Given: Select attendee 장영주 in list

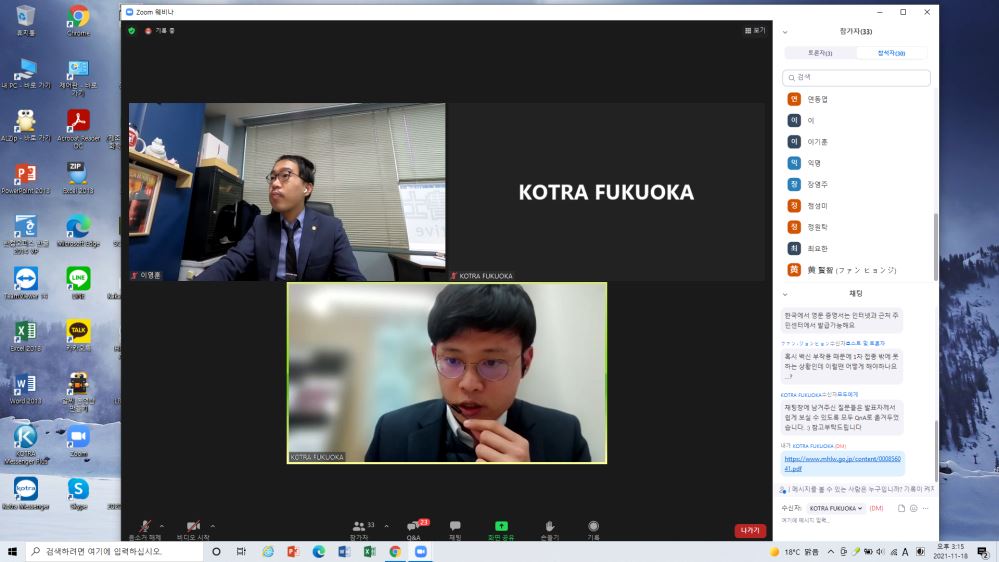Looking at the screenshot, I should pyautogui.click(x=856, y=185).
